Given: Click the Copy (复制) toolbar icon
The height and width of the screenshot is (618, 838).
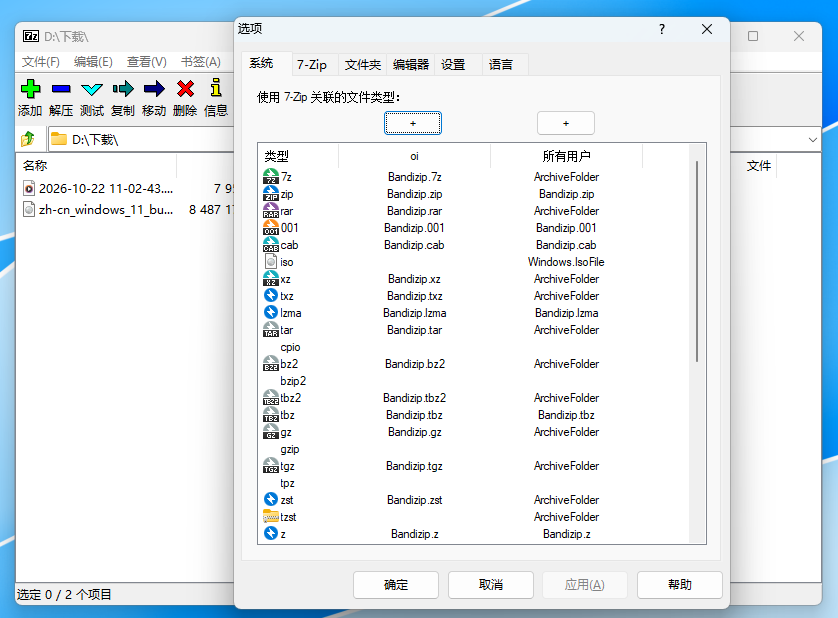Looking at the screenshot, I should [x=123, y=89].
